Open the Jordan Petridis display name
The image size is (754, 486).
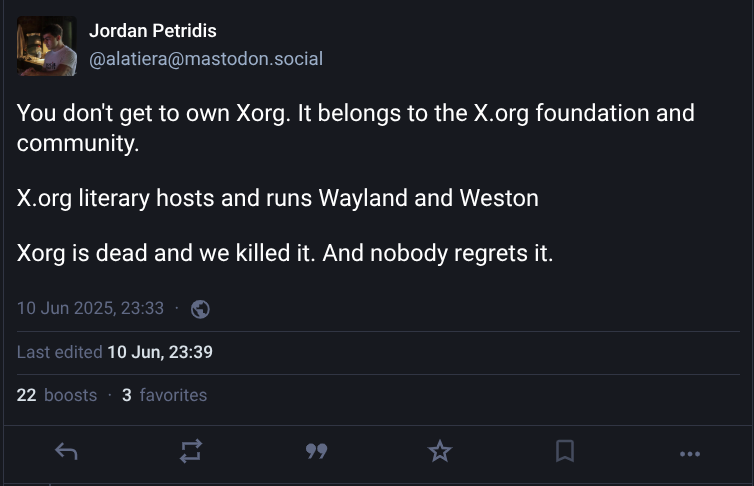coord(153,31)
